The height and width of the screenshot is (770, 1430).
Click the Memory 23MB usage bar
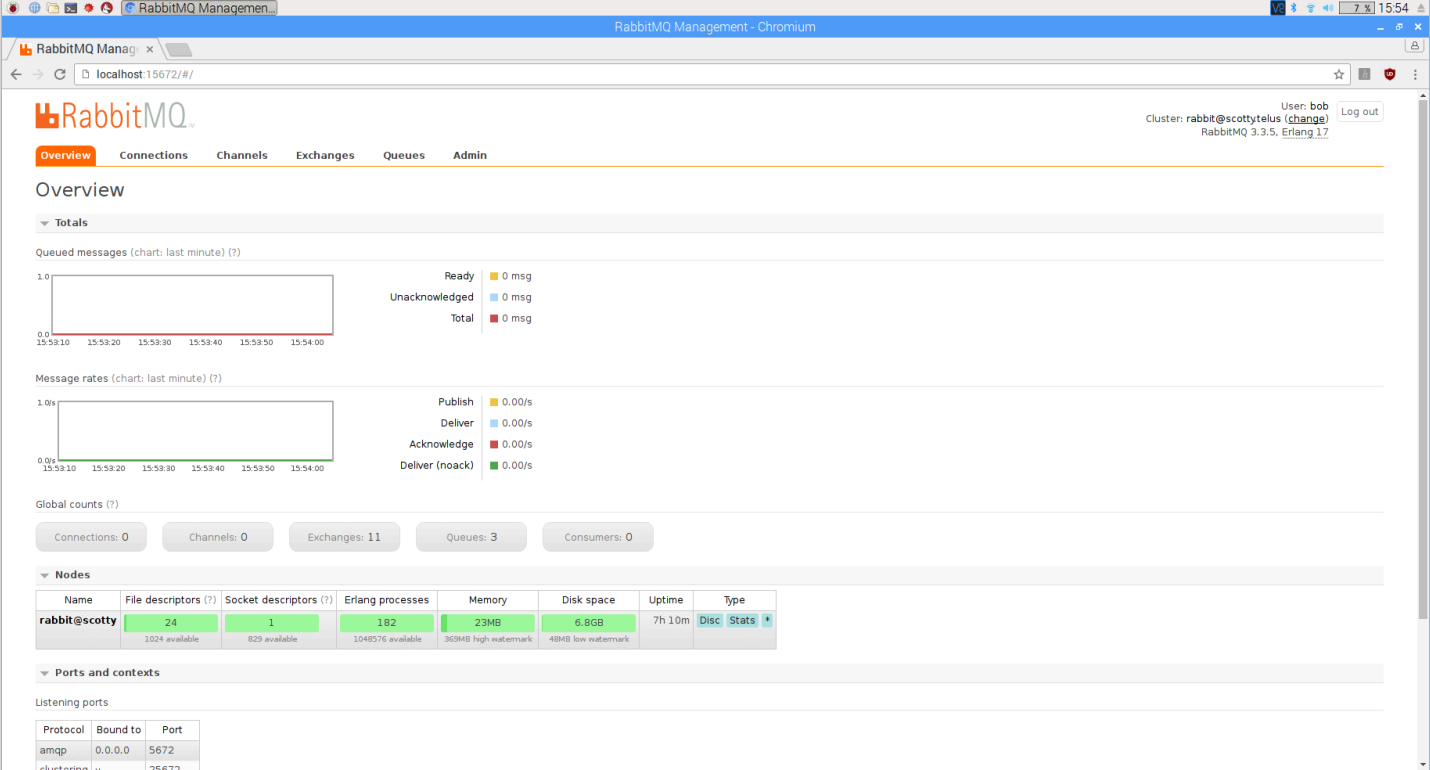click(488, 623)
